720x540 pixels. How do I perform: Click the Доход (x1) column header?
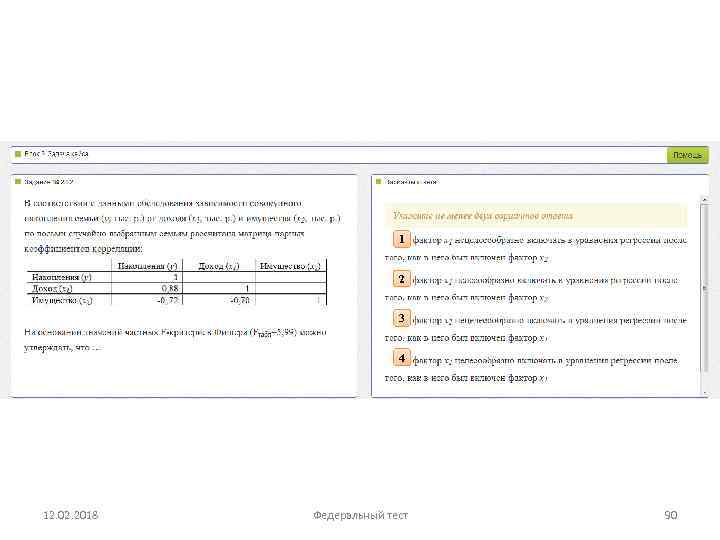[x=219, y=266]
